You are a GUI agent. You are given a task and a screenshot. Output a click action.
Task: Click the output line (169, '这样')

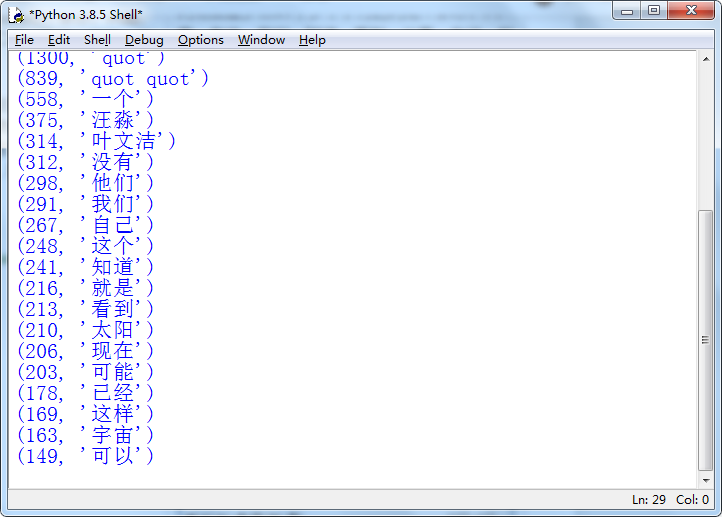pos(85,415)
